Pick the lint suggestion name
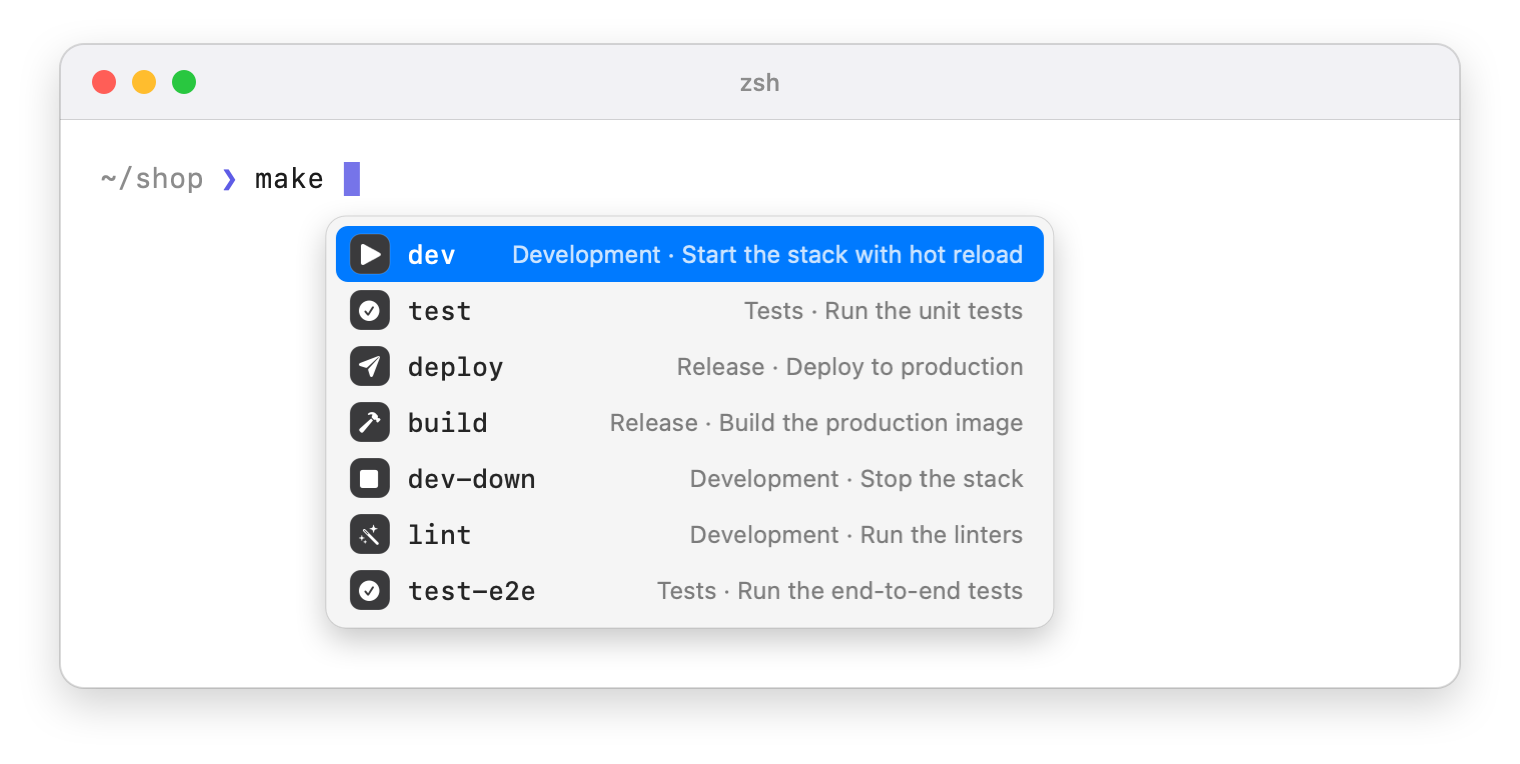 coord(440,535)
